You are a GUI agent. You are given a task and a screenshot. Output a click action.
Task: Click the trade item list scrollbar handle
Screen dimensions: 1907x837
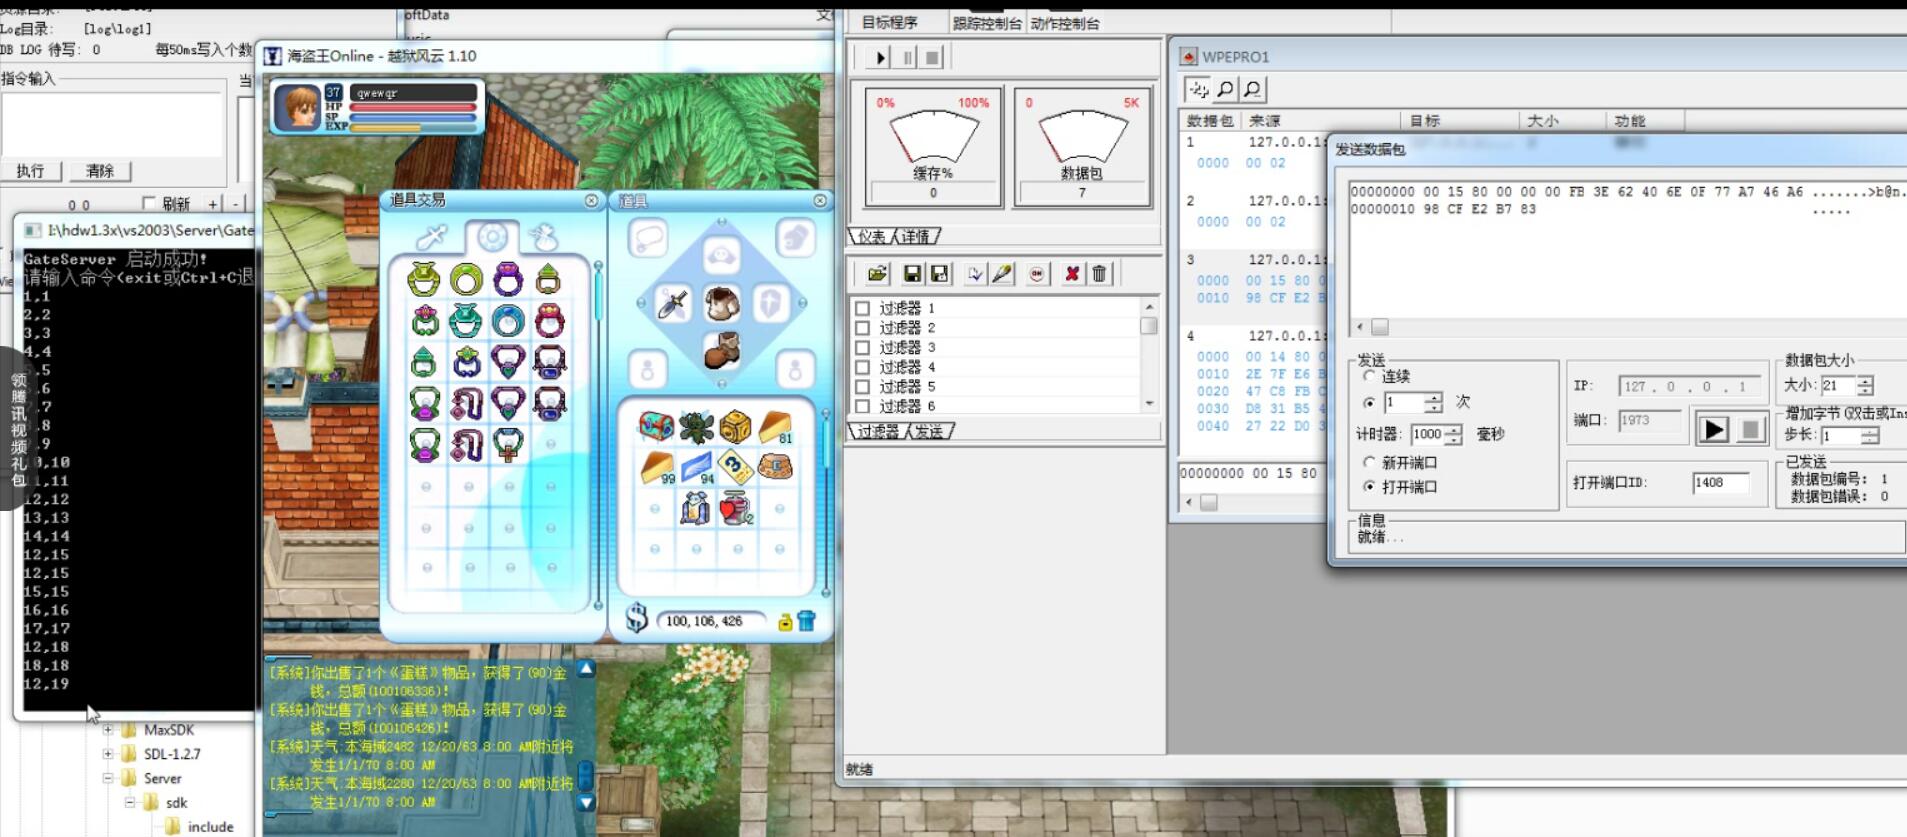[599, 295]
